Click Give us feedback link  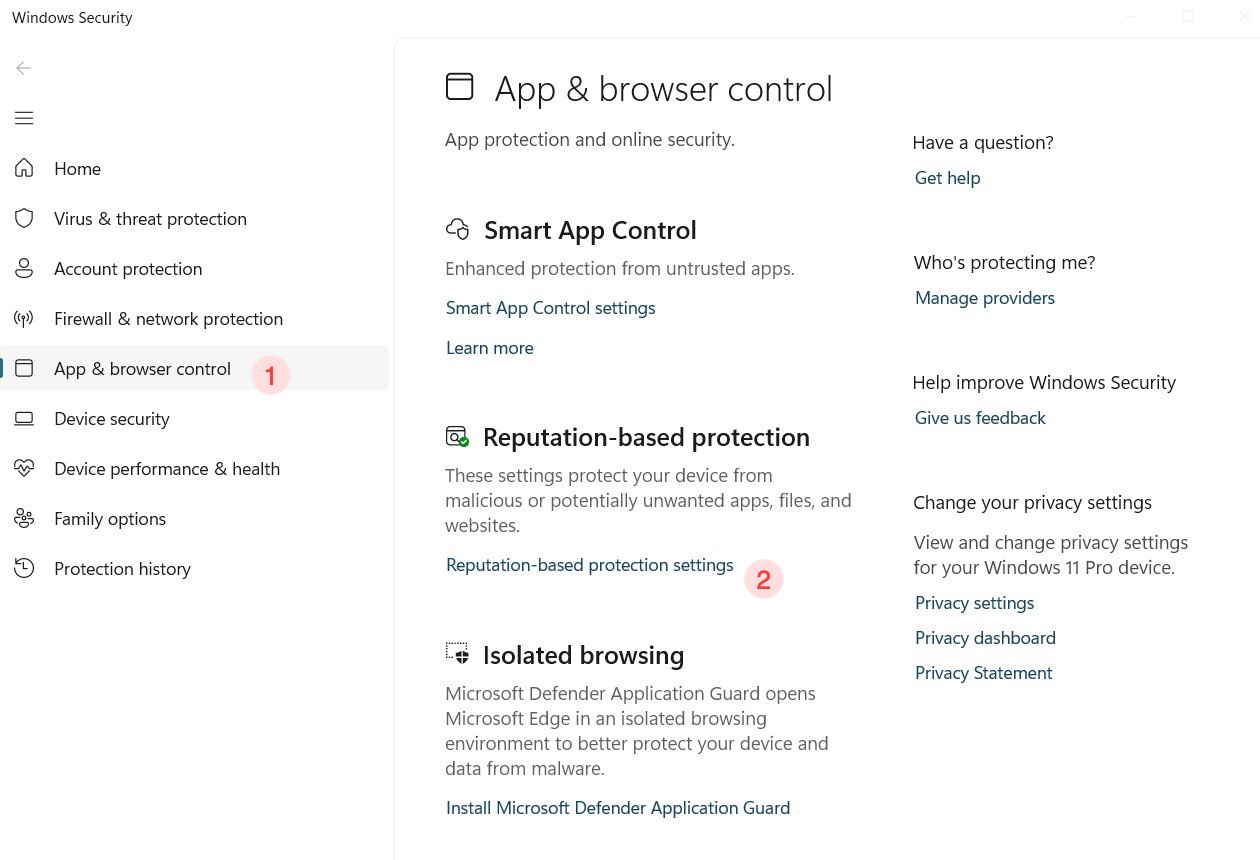(979, 418)
